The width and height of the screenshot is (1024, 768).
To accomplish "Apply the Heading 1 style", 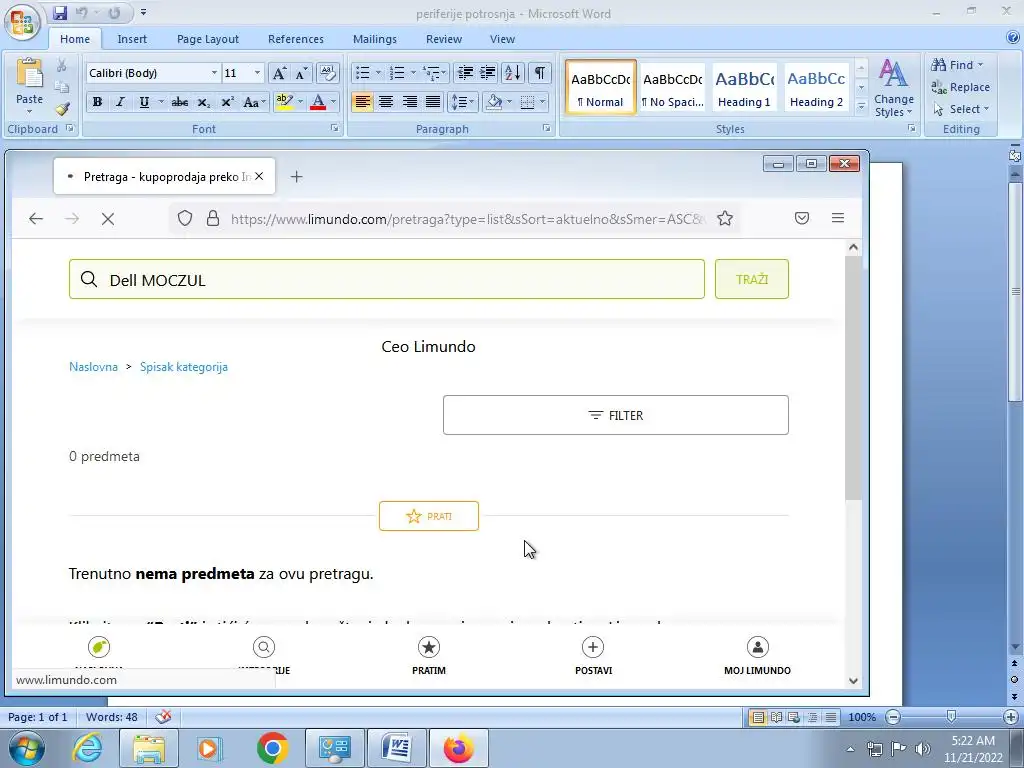I will click(x=744, y=88).
